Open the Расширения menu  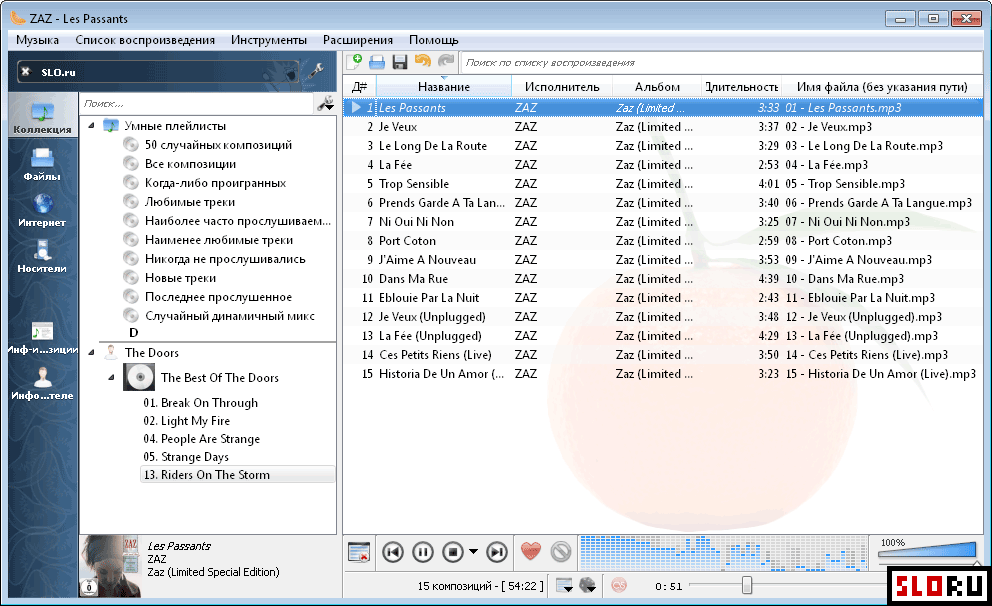[357, 40]
